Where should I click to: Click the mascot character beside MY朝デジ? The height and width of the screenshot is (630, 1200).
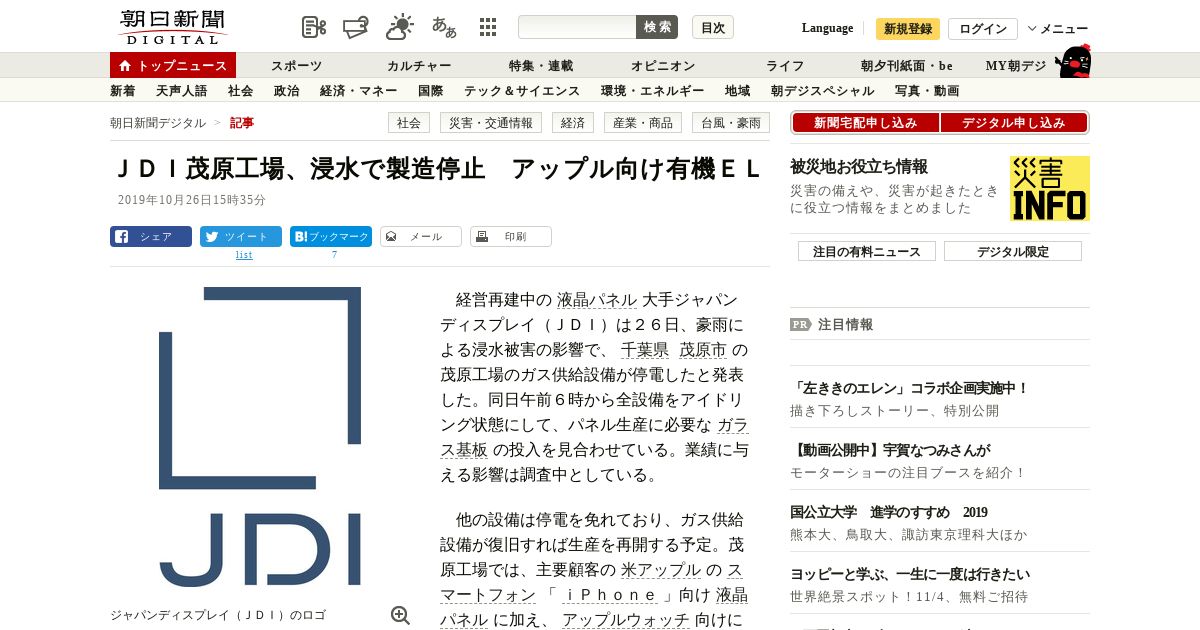[1073, 62]
